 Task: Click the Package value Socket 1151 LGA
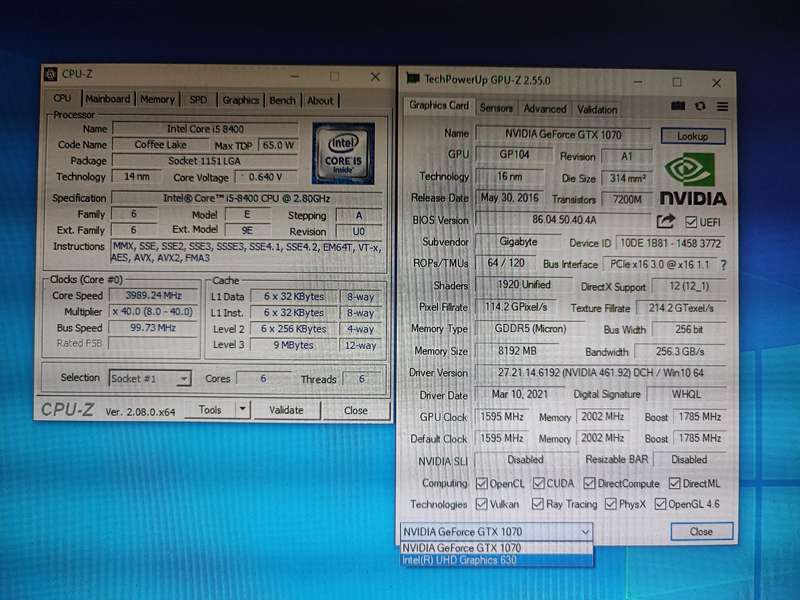(x=205, y=161)
